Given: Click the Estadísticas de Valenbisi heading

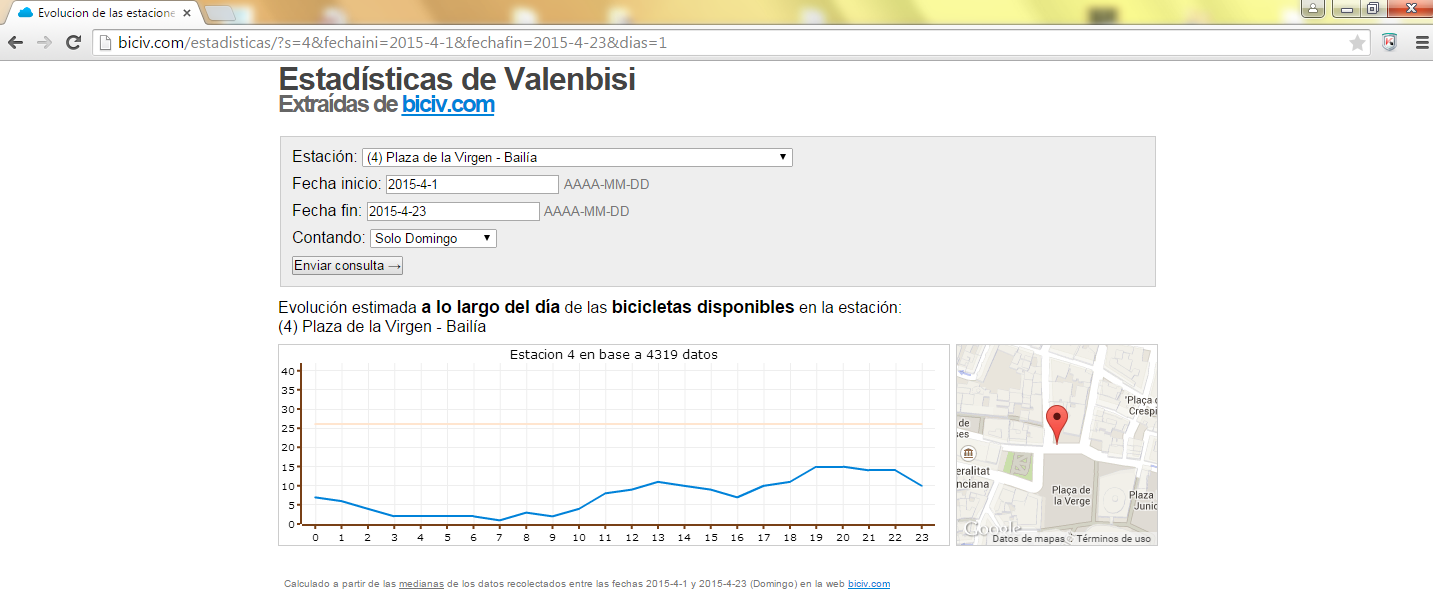Looking at the screenshot, I should [x=457, y=79].
